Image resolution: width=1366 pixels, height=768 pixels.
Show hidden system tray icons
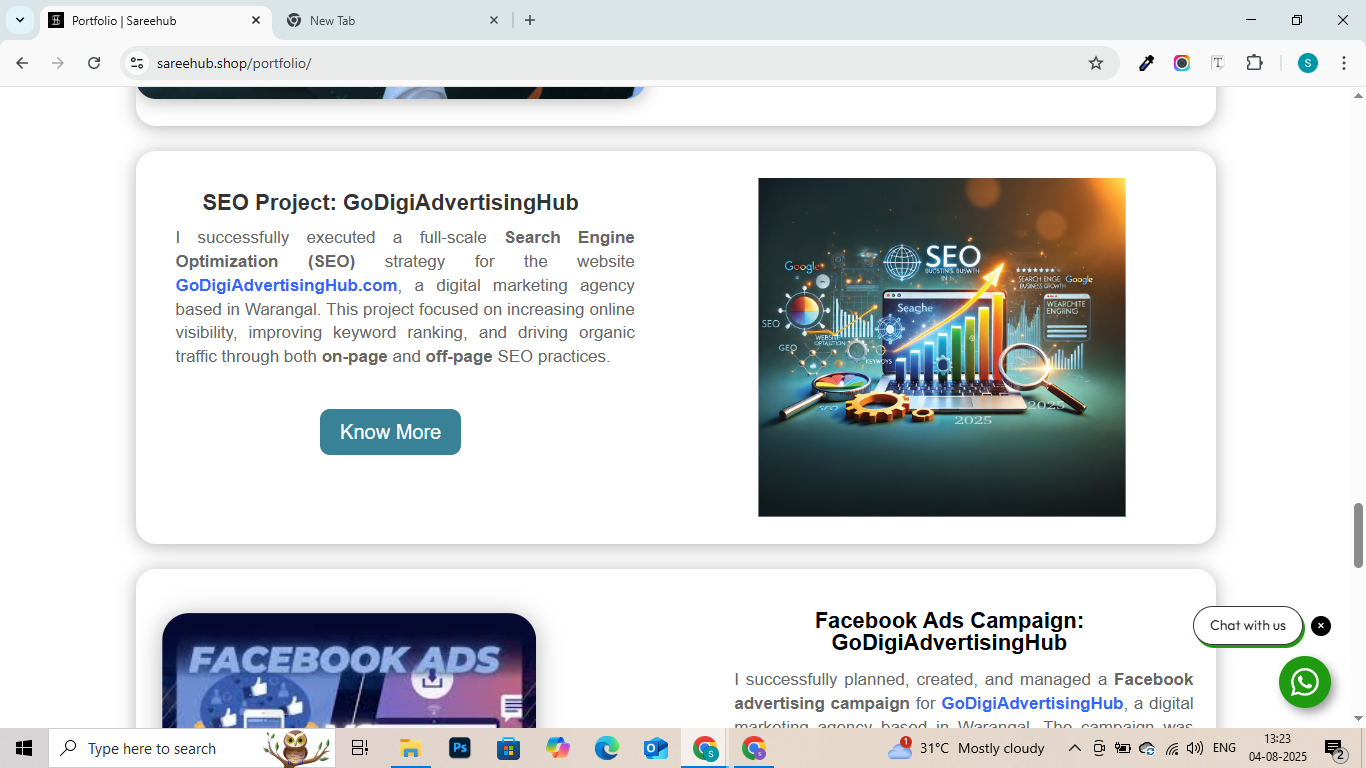[1075, 748]
